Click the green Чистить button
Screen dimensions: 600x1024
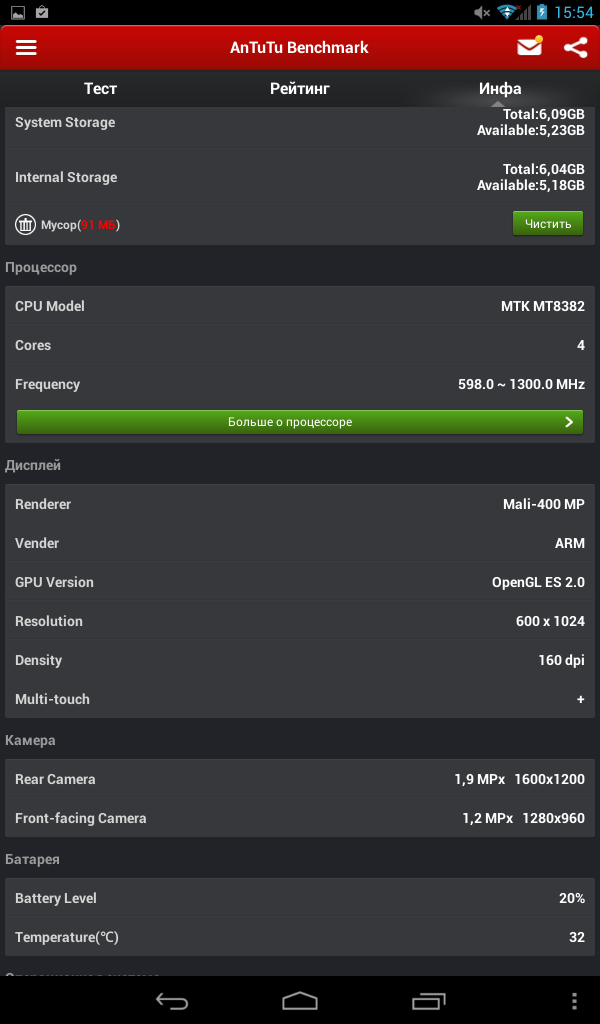pos(548,224)
